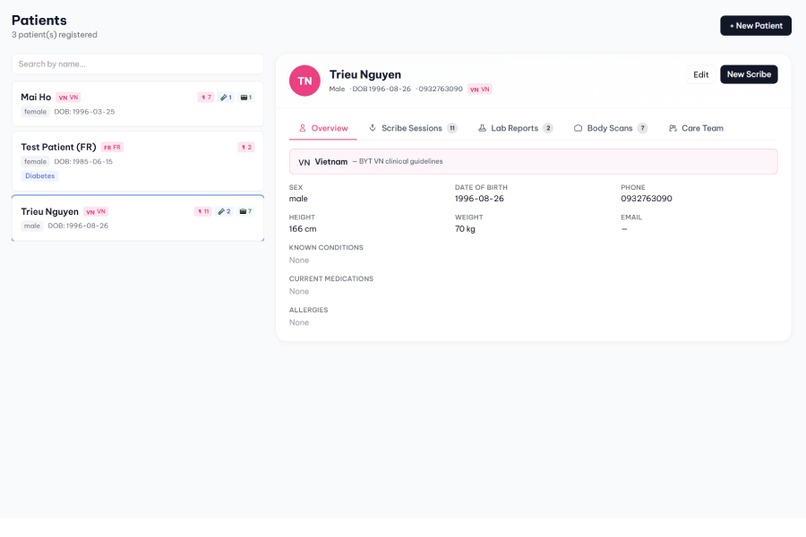Viewport: 806px width, 537px height.
Task: Click Mai Ho body scans badge 1
Action: (x=246, y=97)
